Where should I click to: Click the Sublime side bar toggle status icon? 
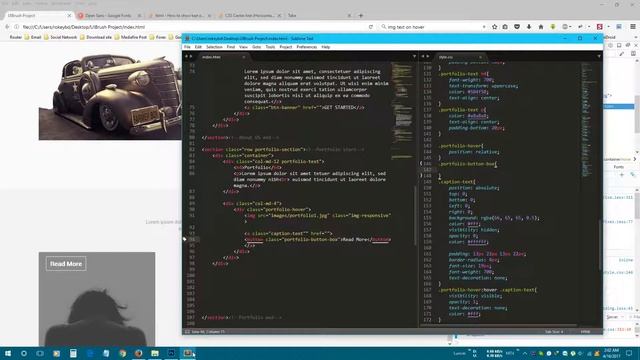(x=187, y=332)
